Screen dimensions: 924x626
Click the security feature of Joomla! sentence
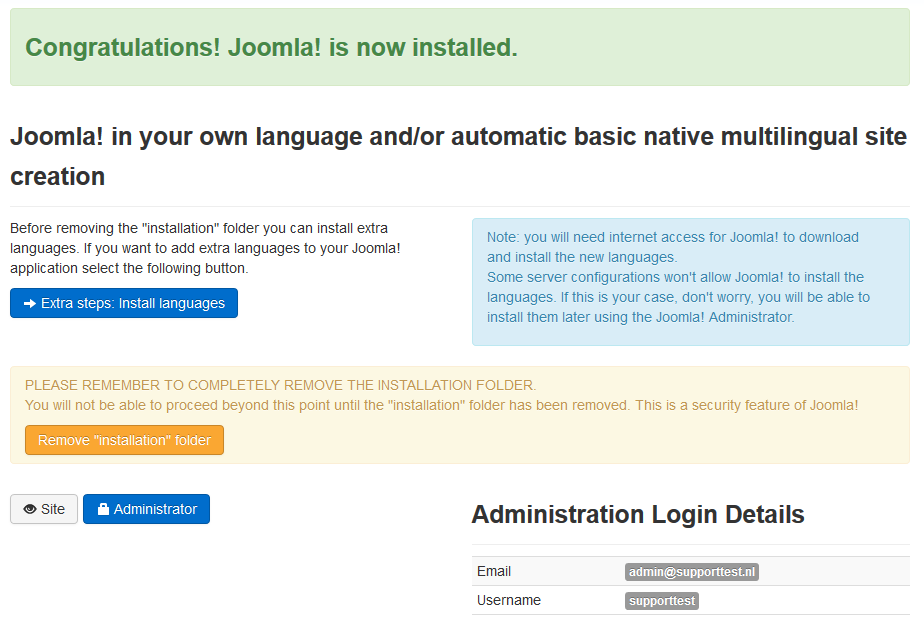tap(441, 406)
